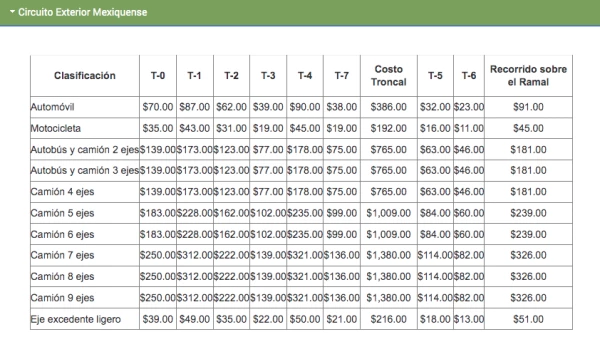Select the Camión 5 ejes row label
The image size is (600, 364).
click(62, 213)
